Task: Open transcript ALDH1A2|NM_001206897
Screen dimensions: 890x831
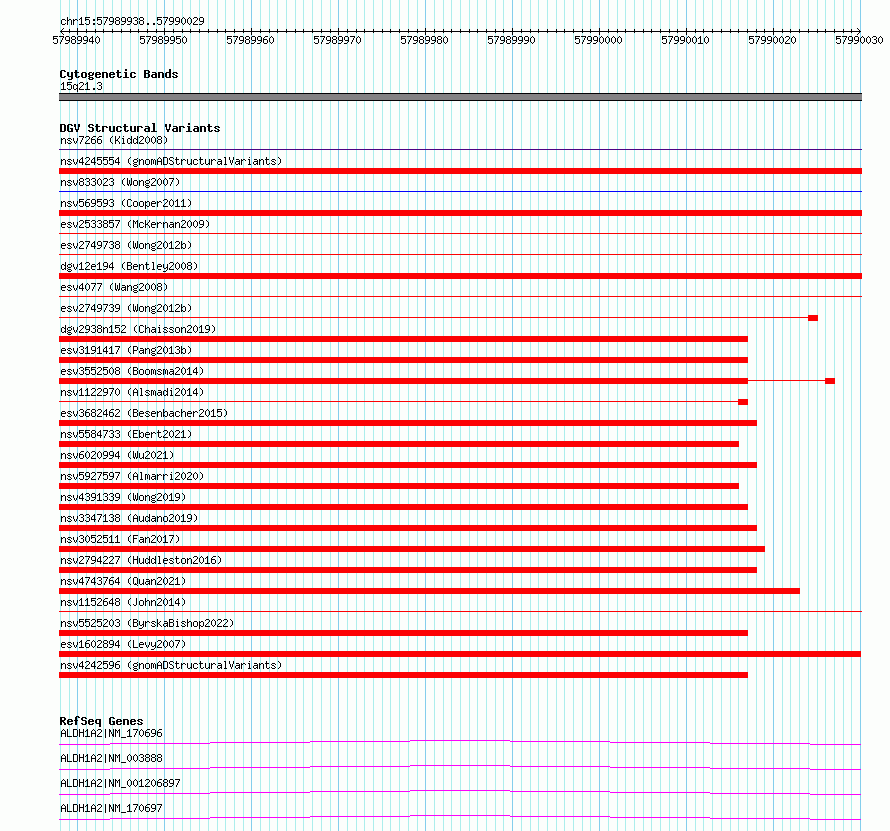Action: coord(120,783)
